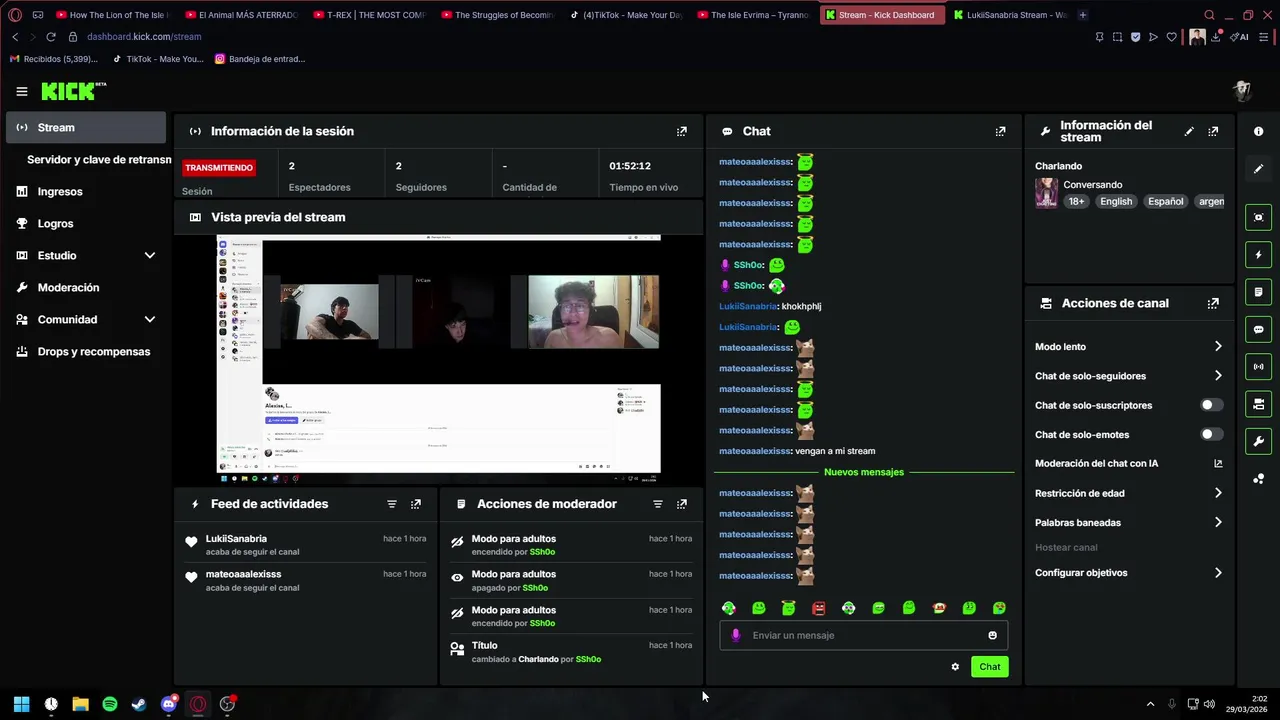Image resolution: width=1280 pixels, height=720 pixels.
Task: Open Palabras baneadas settings
Action: pos(1128,522)
